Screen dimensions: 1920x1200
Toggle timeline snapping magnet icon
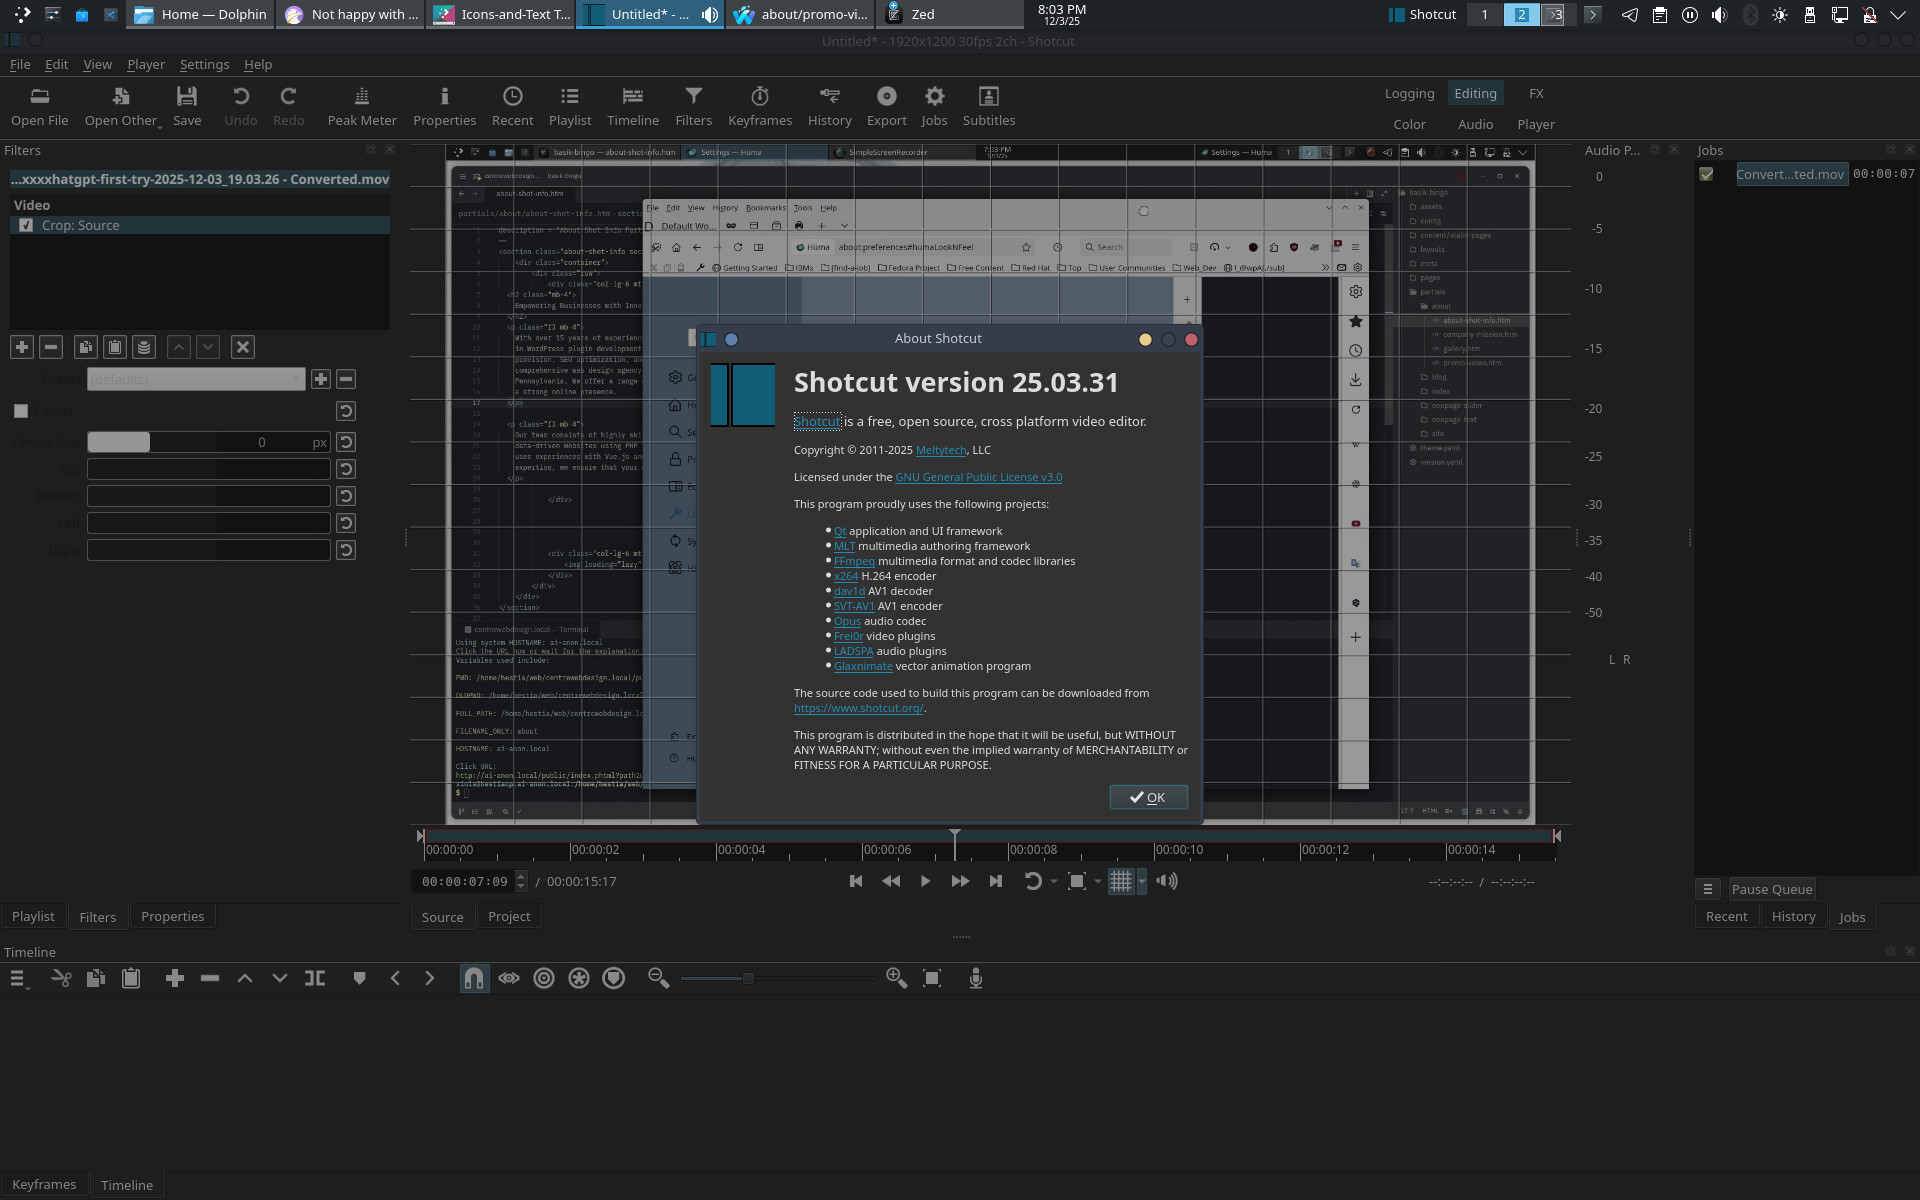click(474, 978)
